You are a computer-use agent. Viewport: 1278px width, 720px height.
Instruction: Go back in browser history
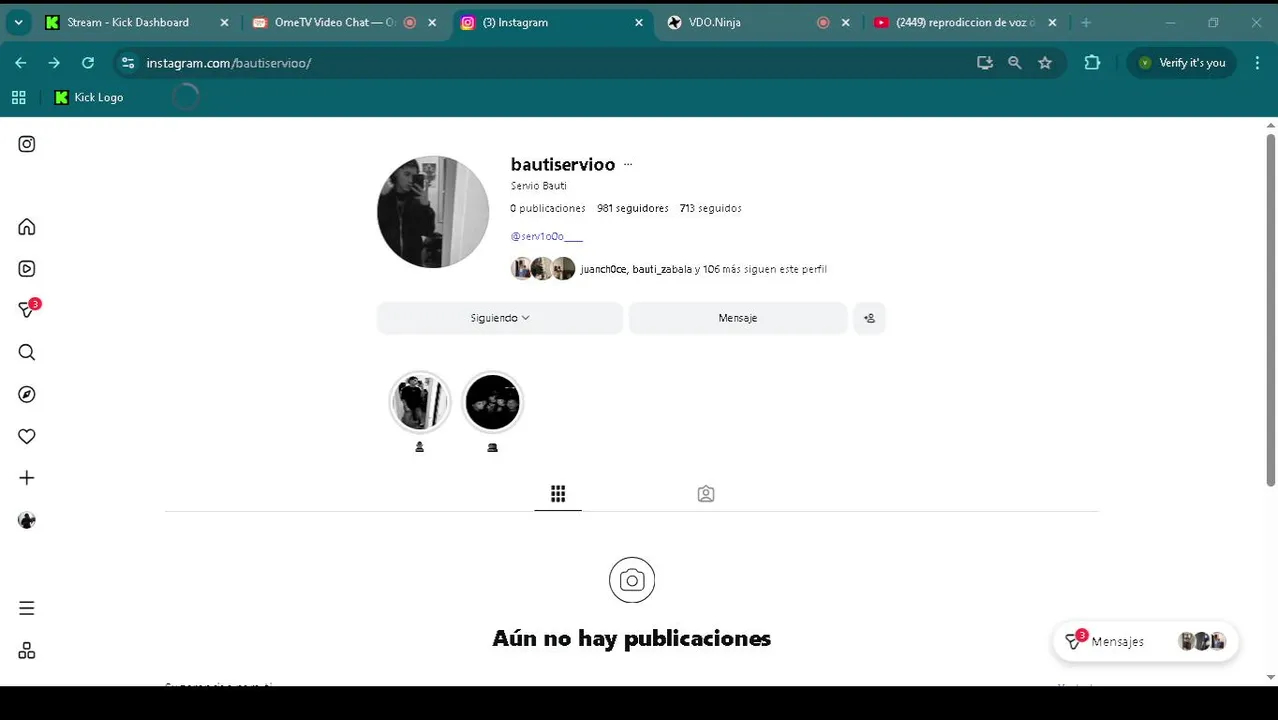coord(21,63)
